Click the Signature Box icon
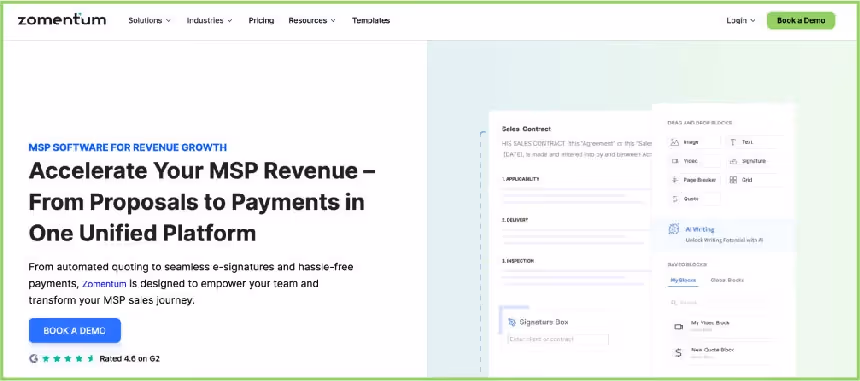Screen dimensions: 860x381 pyautogui.click(x=512, y=322)
